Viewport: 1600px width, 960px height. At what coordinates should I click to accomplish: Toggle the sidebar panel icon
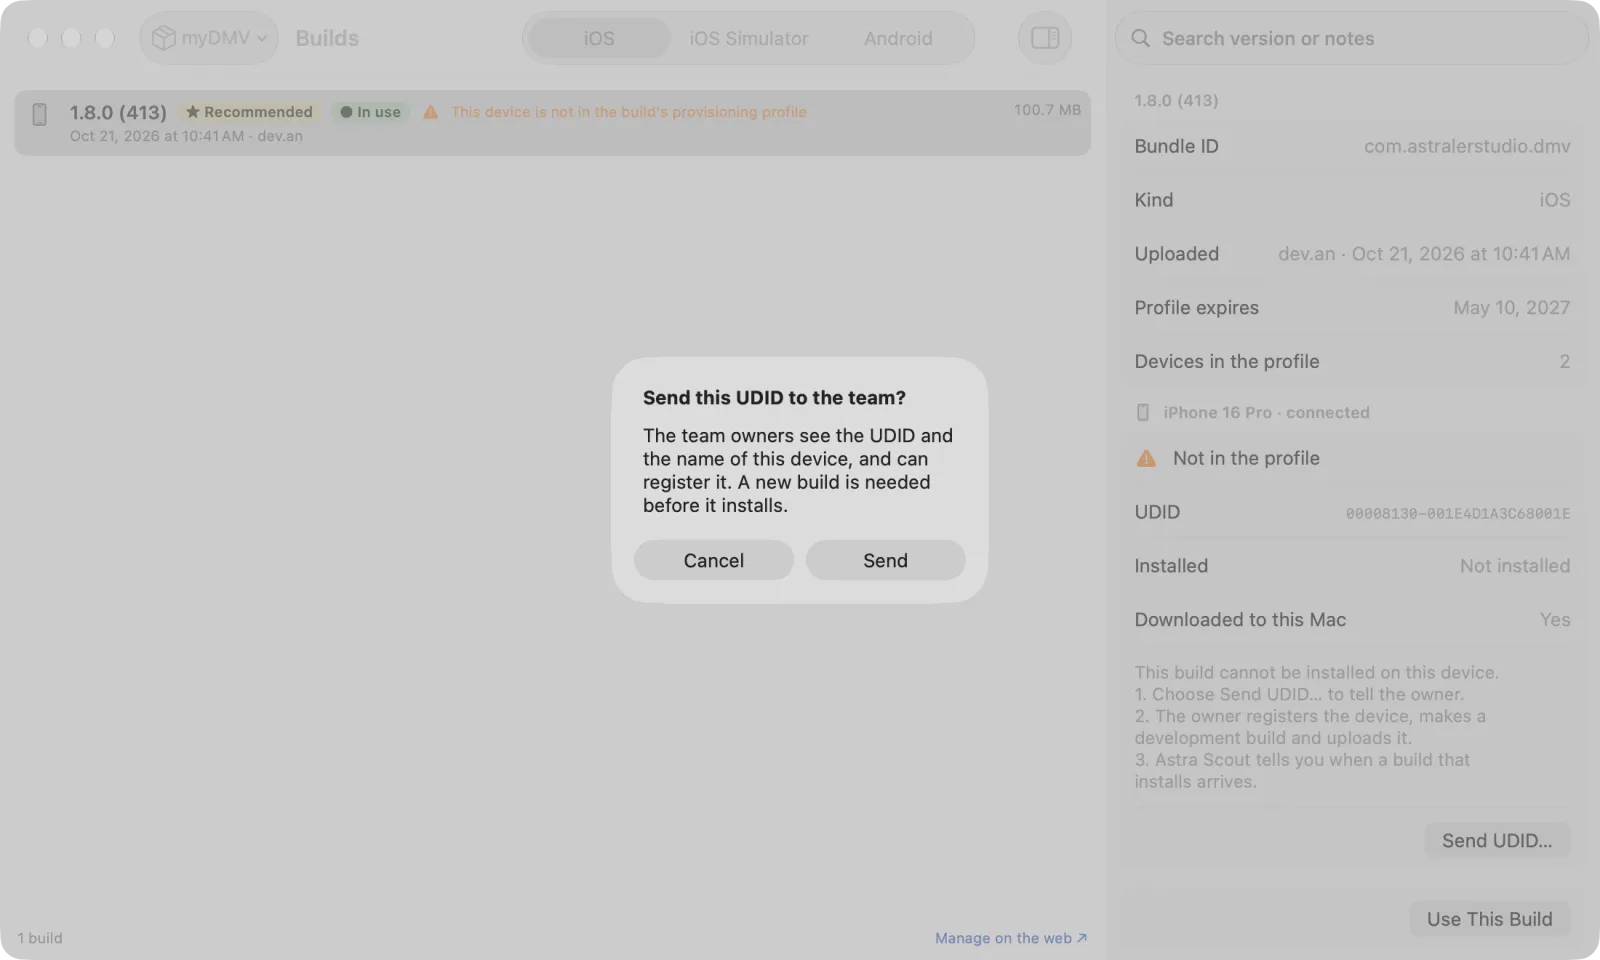tap(1045, 38)
